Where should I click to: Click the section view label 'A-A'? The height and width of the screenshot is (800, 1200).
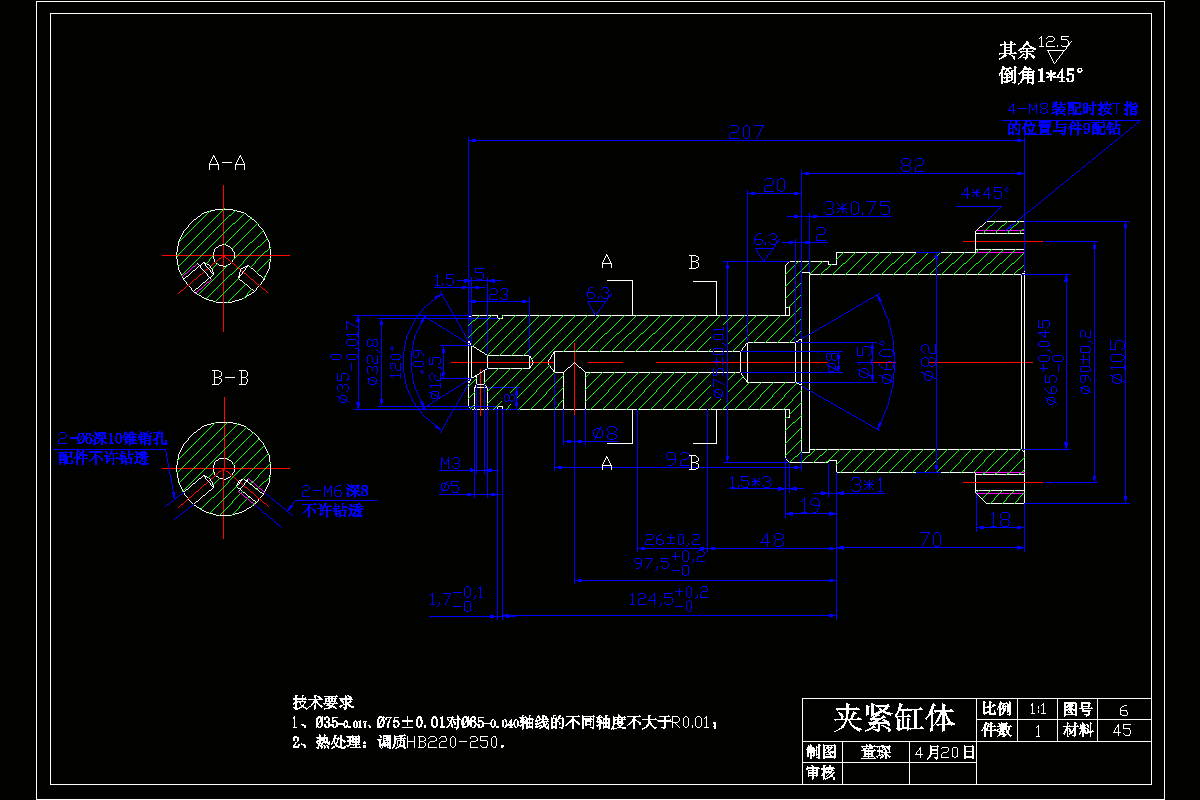[x=226, y=162]
